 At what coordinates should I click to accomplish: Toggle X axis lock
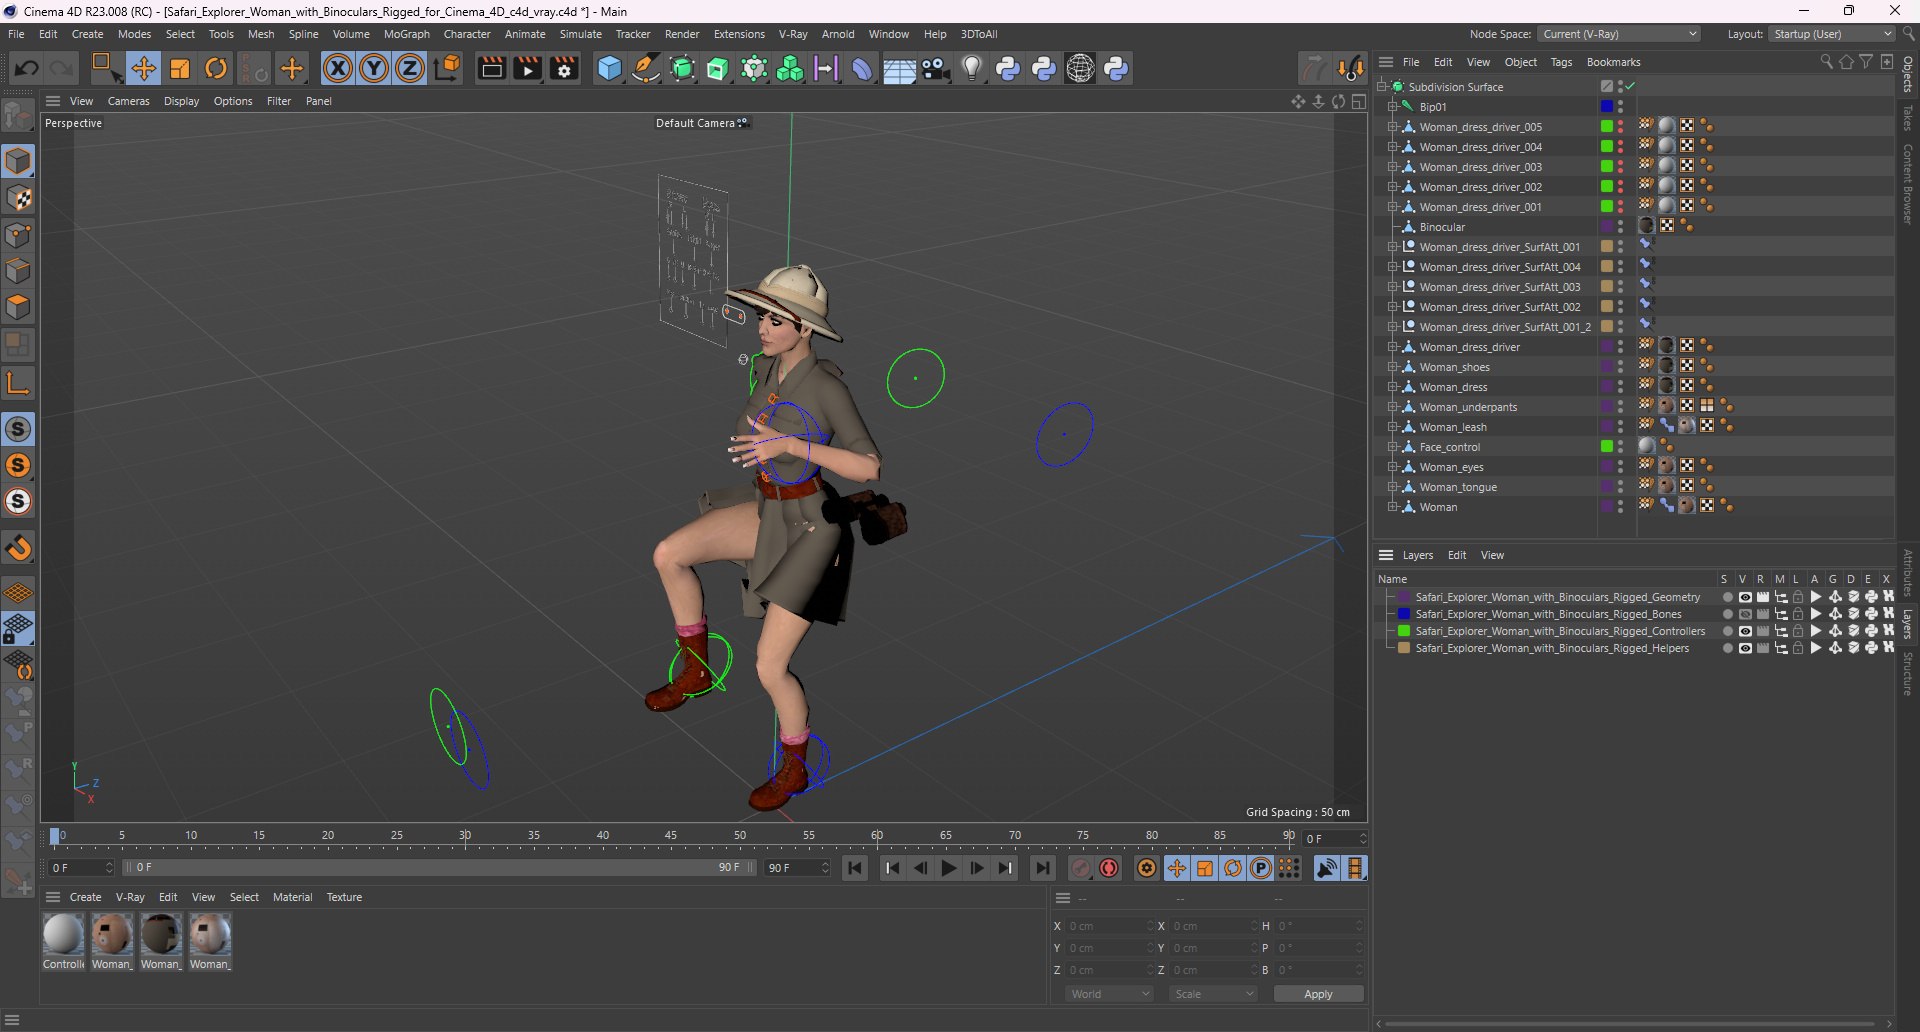click(338, 68)
